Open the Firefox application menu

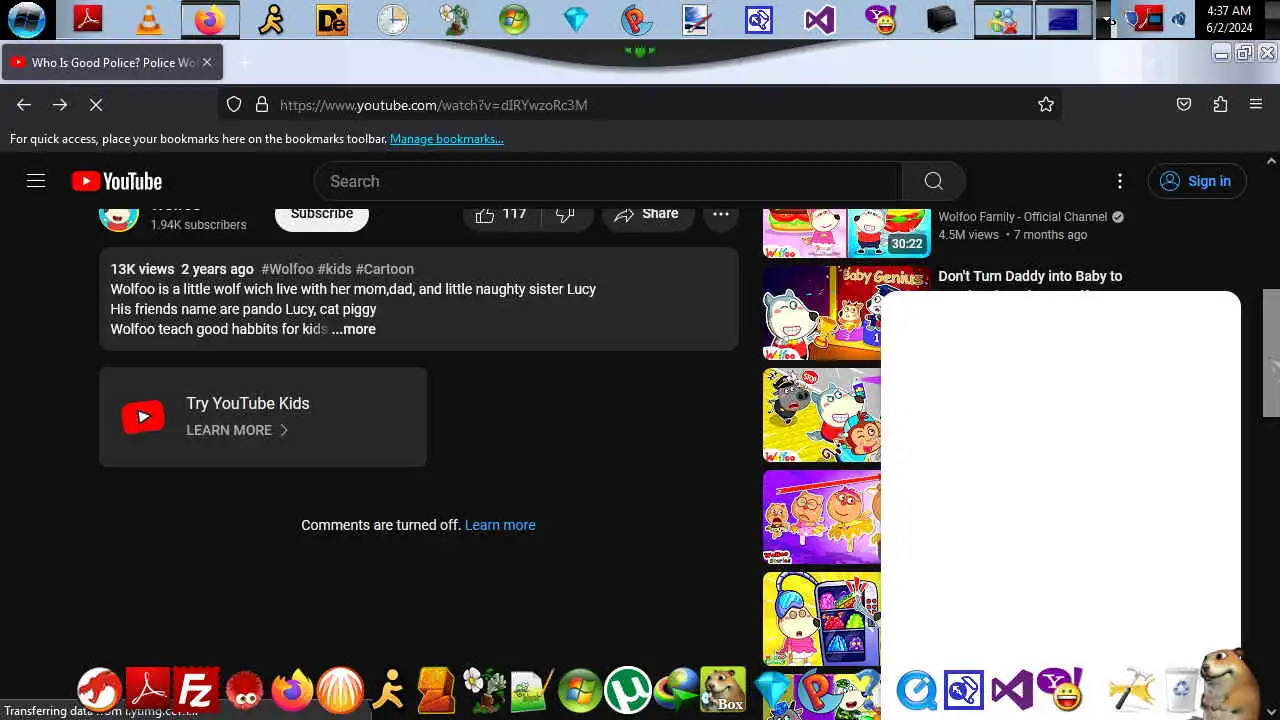(1256, 105)
